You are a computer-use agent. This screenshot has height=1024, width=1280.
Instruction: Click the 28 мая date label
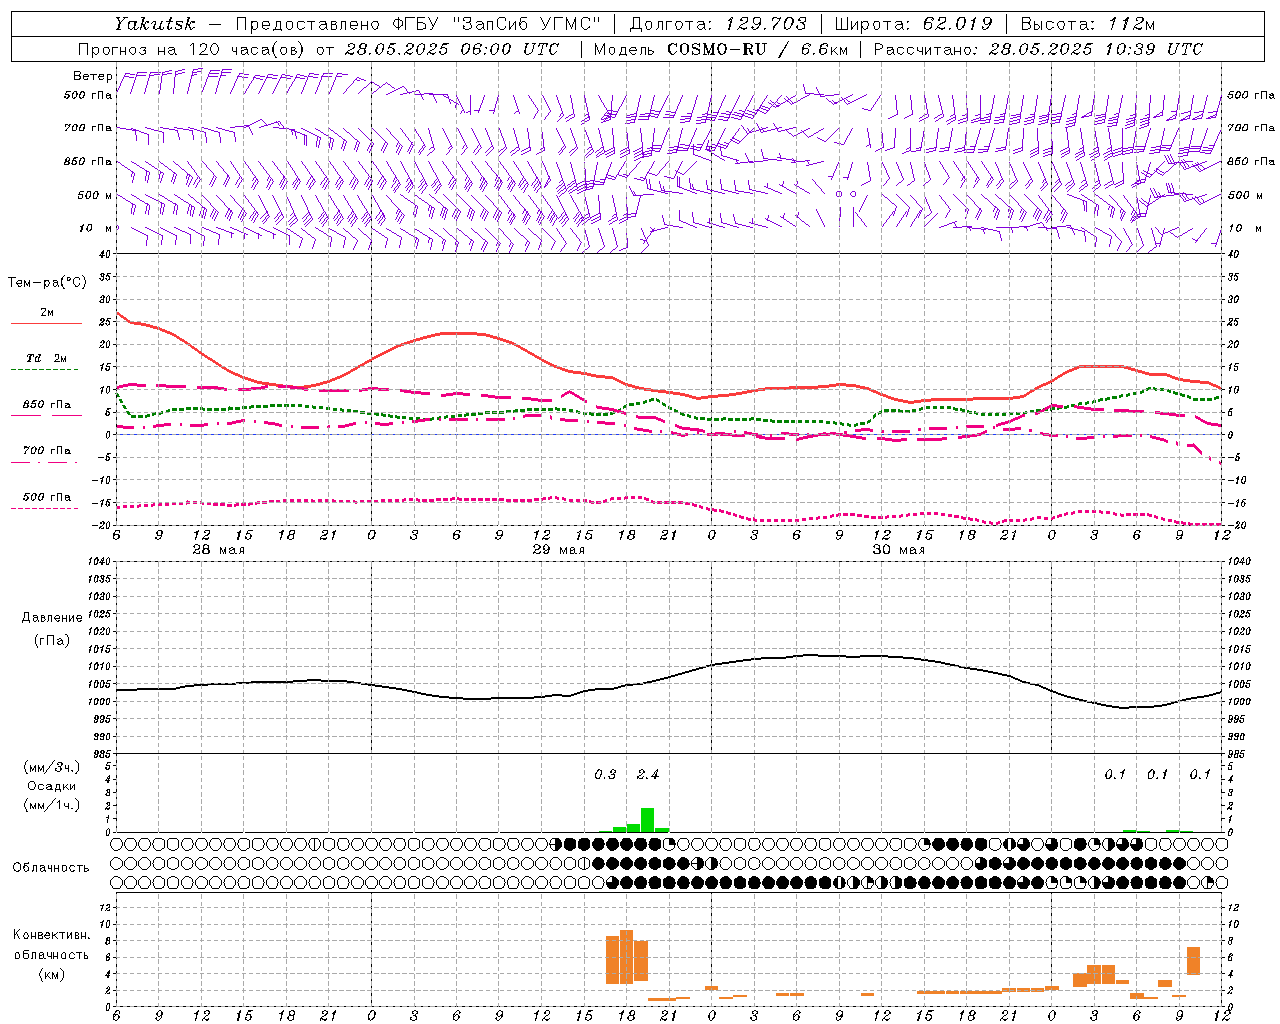click(218, 550)
